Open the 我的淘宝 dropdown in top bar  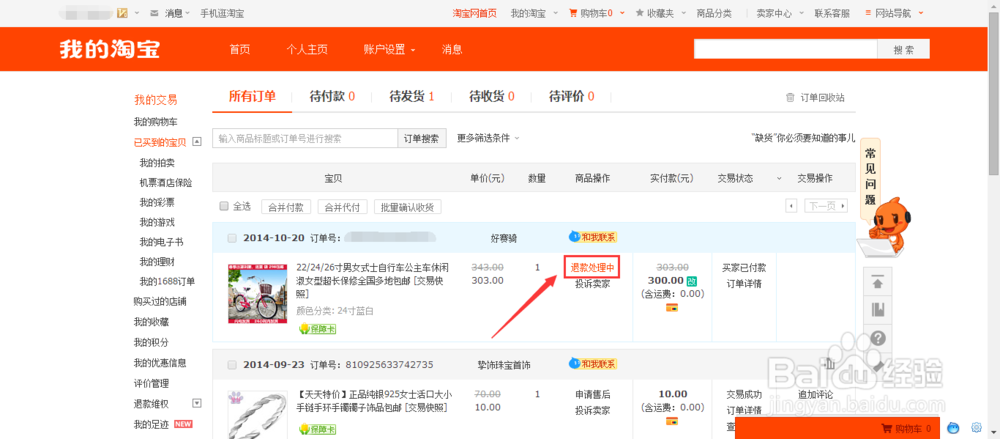coord(555,13)
